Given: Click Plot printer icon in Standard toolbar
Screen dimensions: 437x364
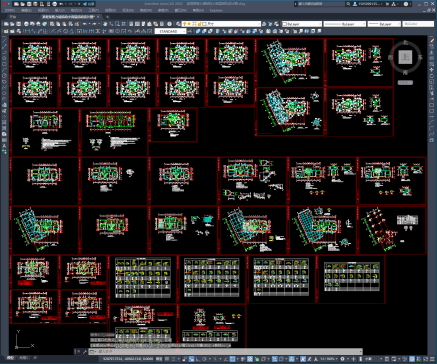Looking at the screenshot, I should click(x=26, y=24).
